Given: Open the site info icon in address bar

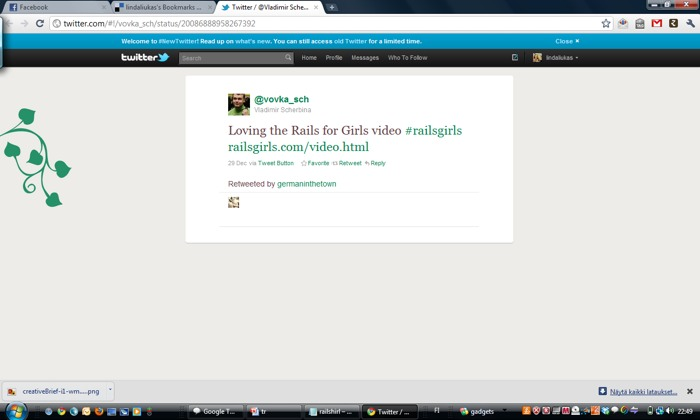Looking at the screenshot, I should pos(57,23).
